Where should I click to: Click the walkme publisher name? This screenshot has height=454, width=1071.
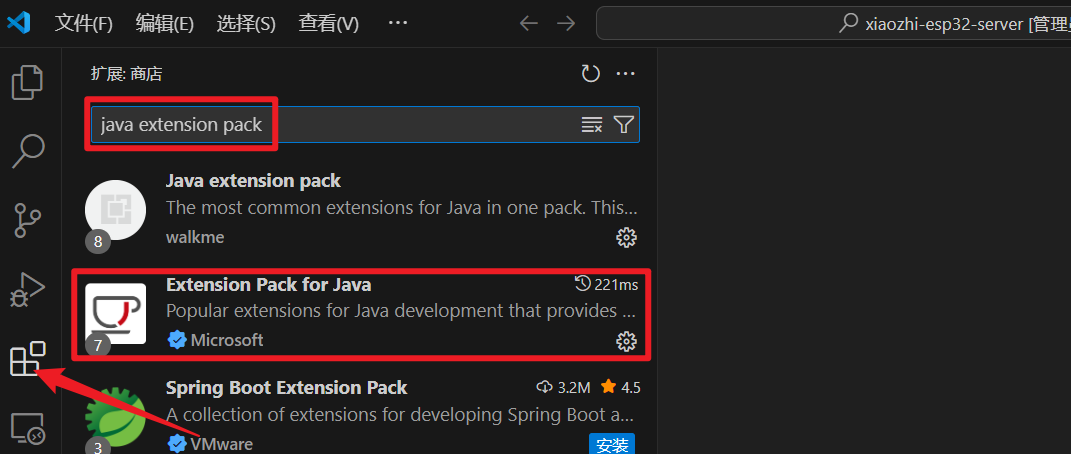195,238
